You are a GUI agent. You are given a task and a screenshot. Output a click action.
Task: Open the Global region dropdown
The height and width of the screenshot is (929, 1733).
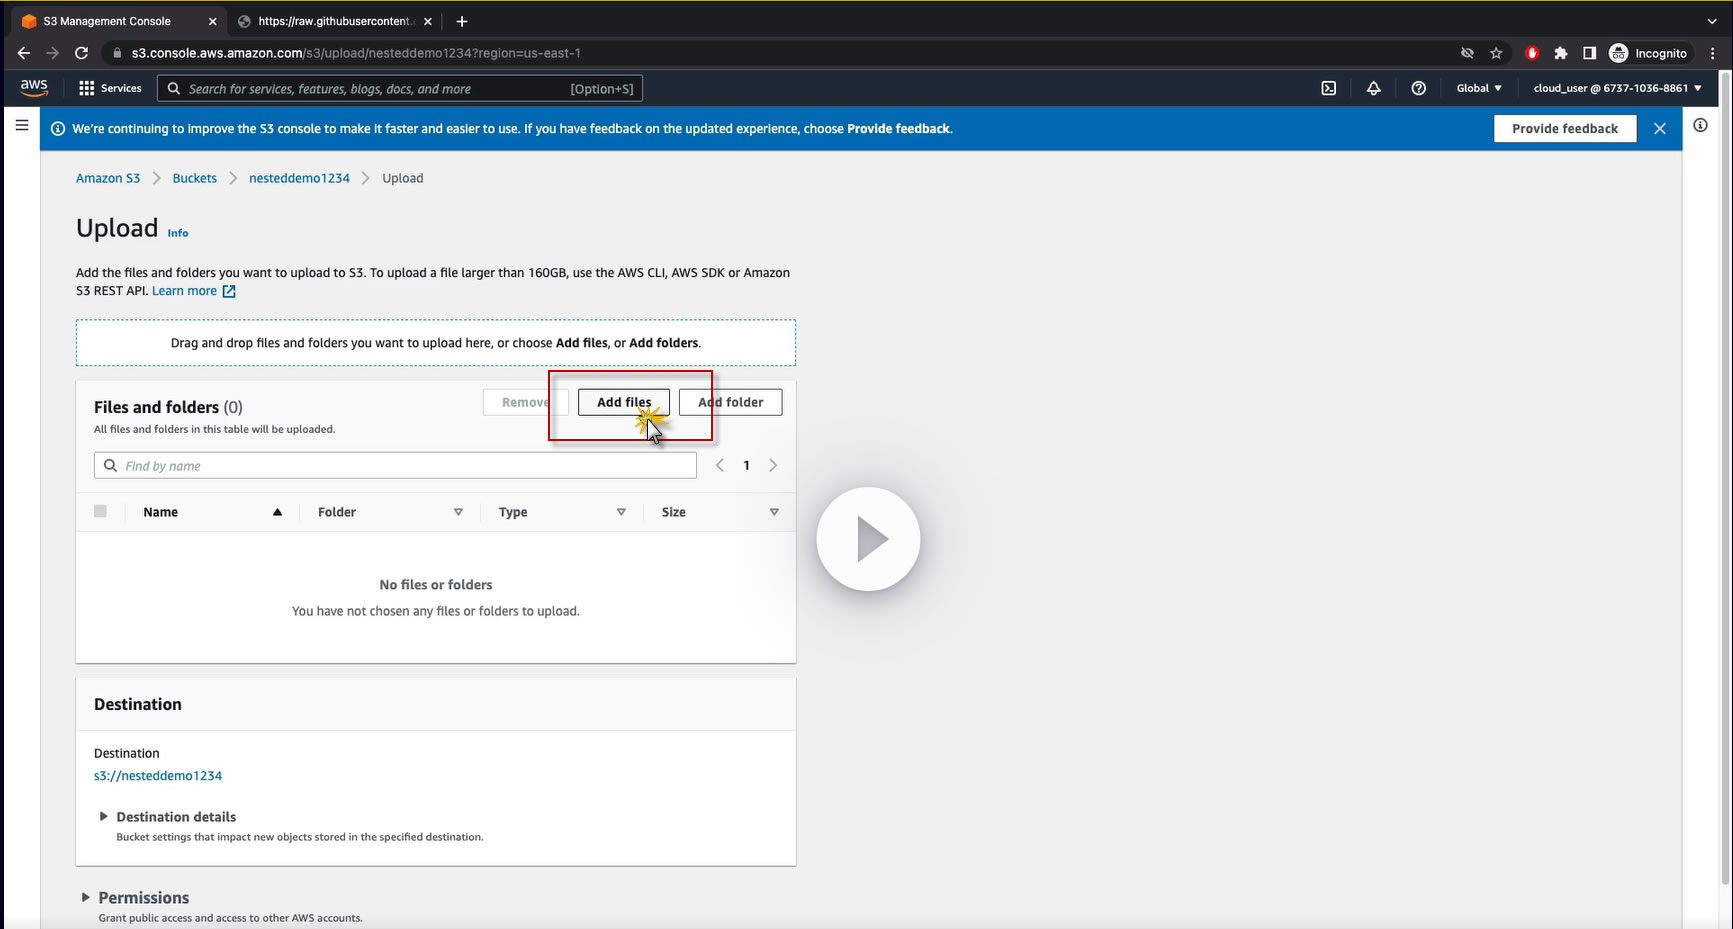[1478, 88]
